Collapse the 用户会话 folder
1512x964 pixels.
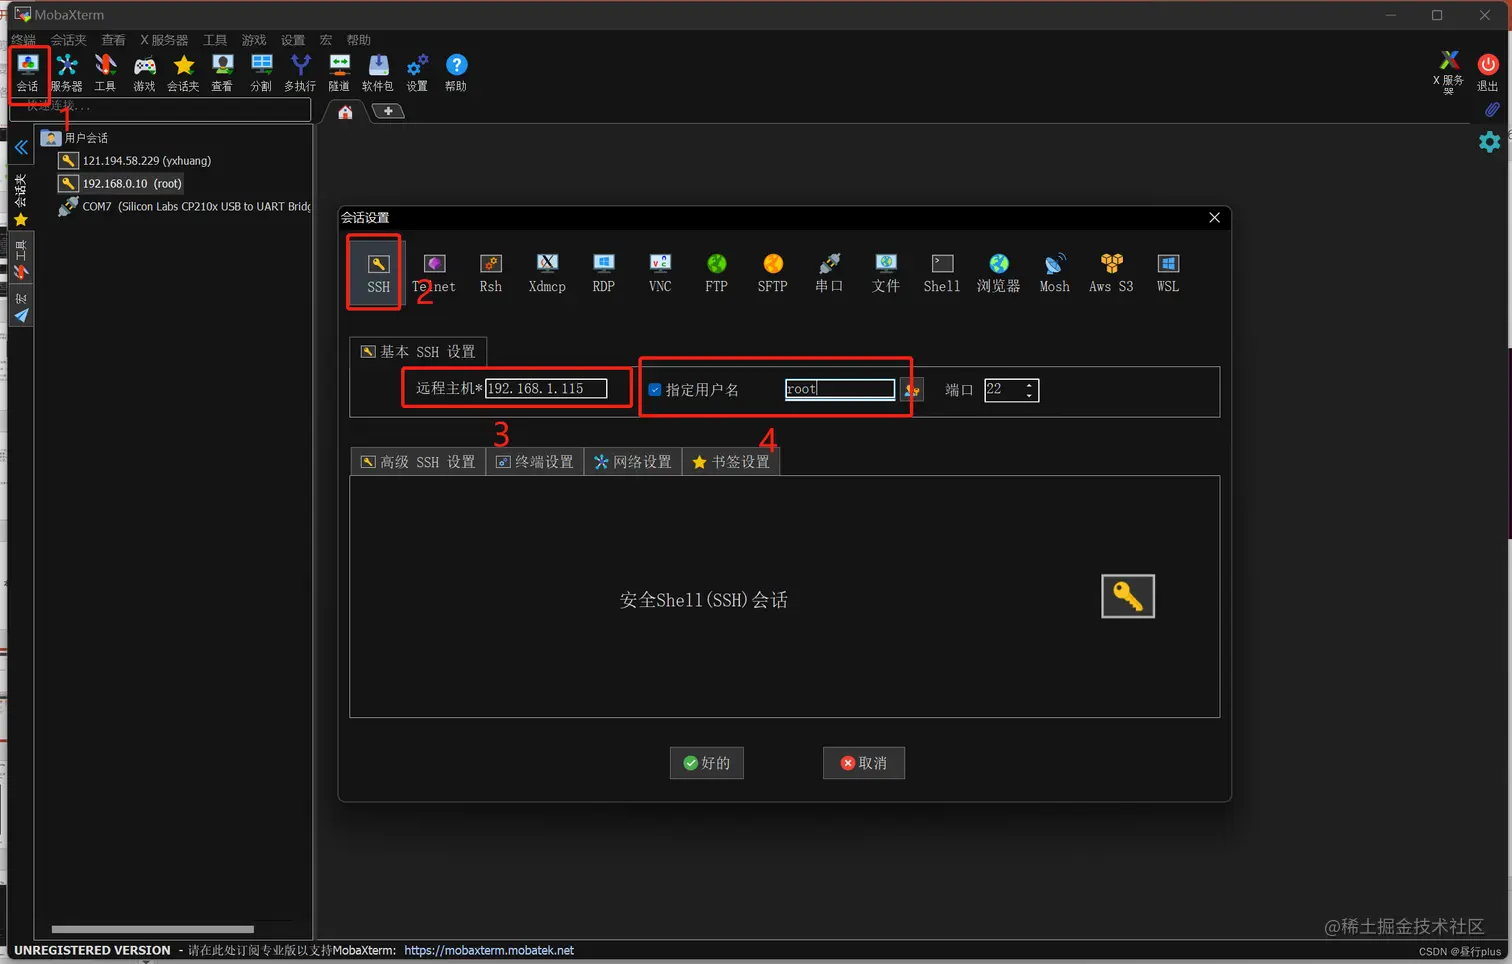click(76, 138)
